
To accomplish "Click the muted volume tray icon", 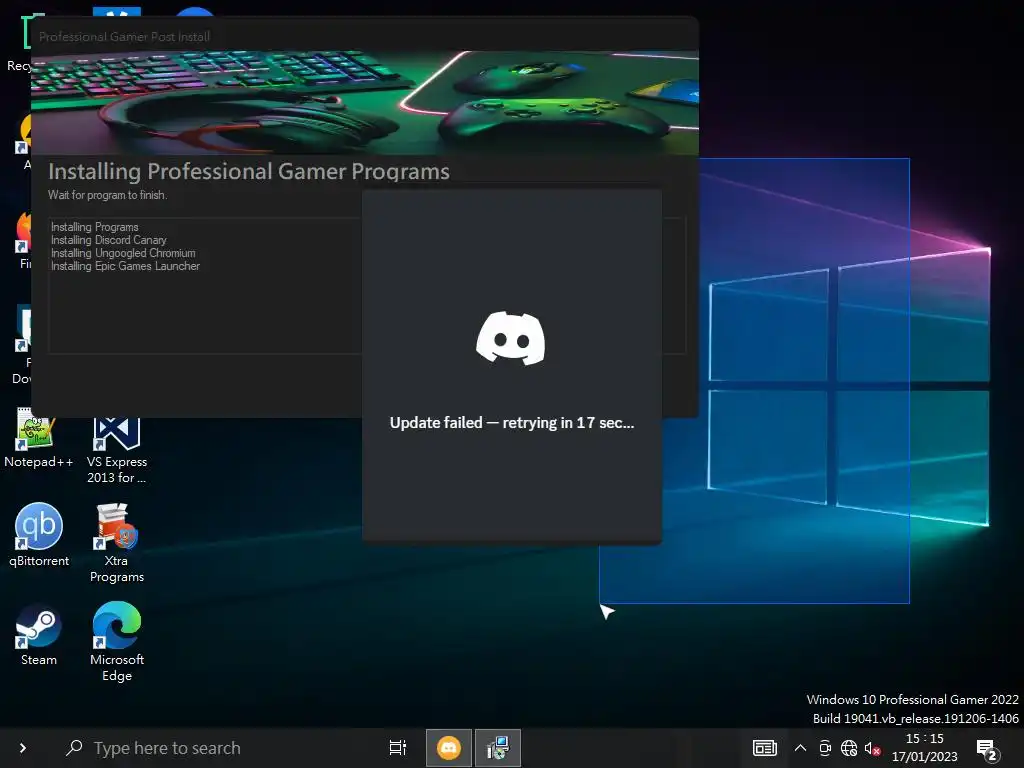I will (872, 748).
